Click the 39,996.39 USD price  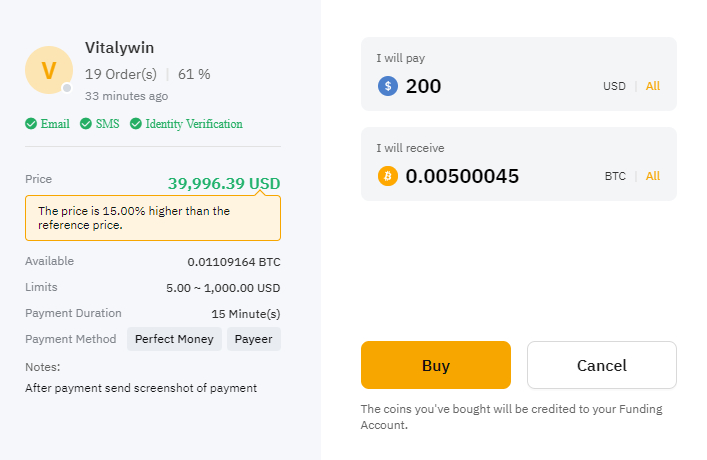(224, 184)
